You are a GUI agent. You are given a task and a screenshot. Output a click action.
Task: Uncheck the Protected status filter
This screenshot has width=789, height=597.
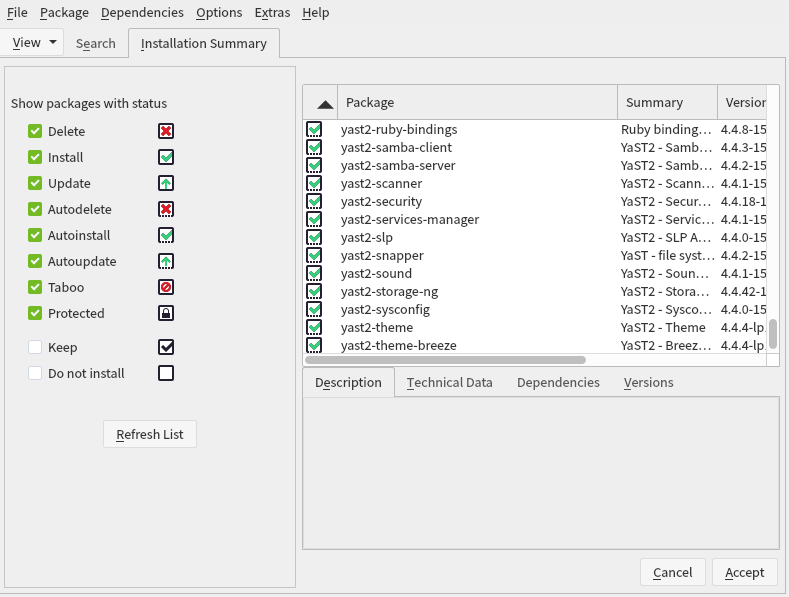pyautogui.click(x=35, y=313)
